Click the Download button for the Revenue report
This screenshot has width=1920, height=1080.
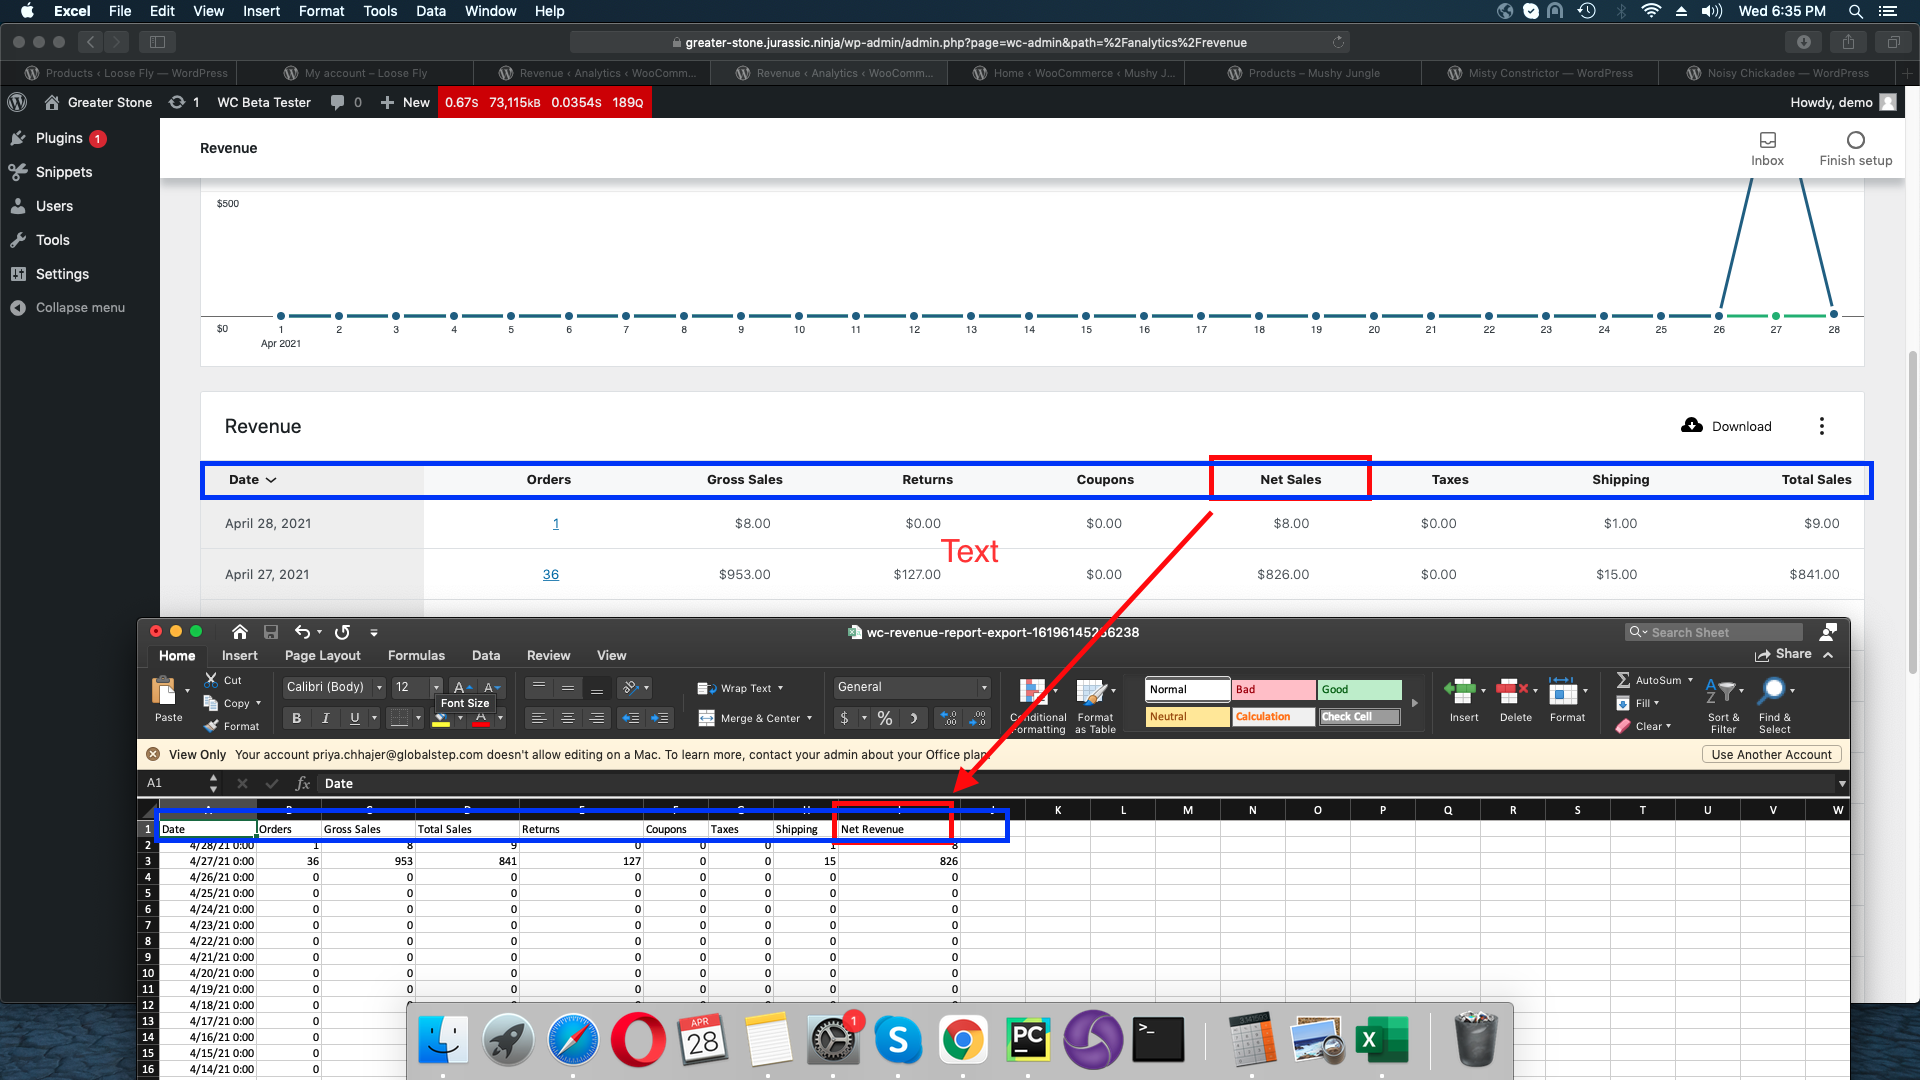tap(1726, 426)
